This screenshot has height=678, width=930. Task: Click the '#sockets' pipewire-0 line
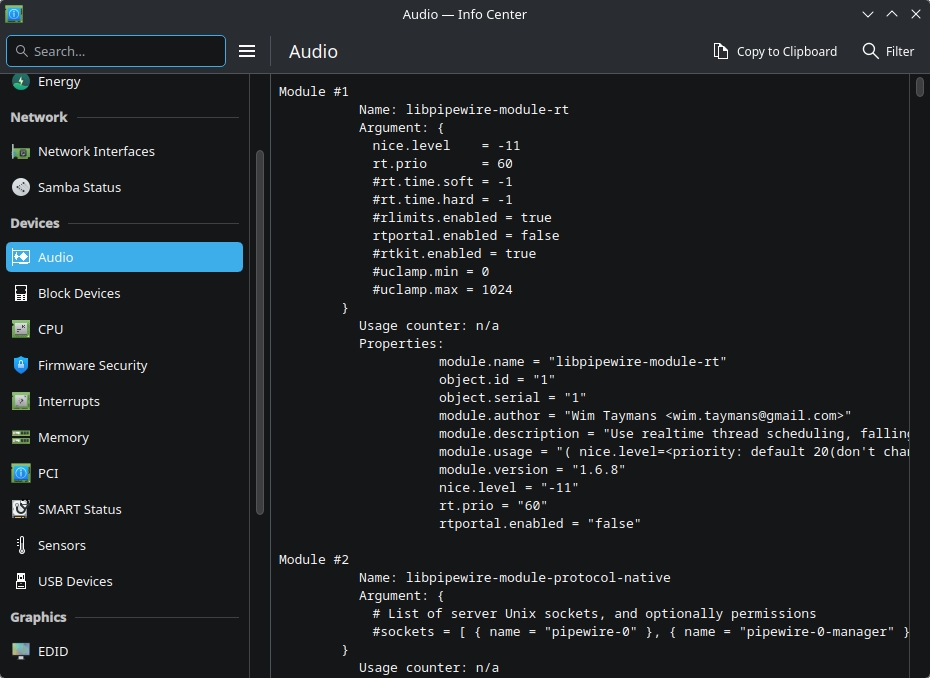point(641,632)
